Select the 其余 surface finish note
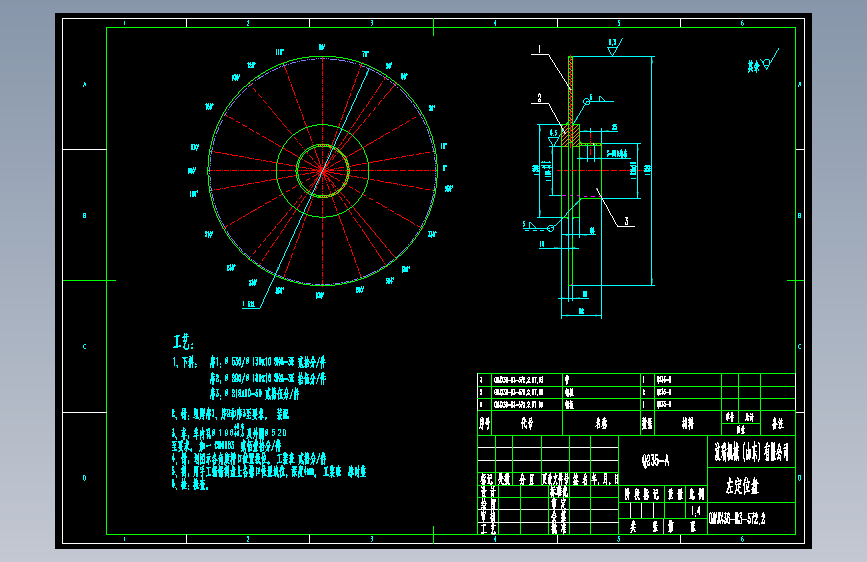The image size is (867, 562). pyautogui.click(x=753, y=66)
